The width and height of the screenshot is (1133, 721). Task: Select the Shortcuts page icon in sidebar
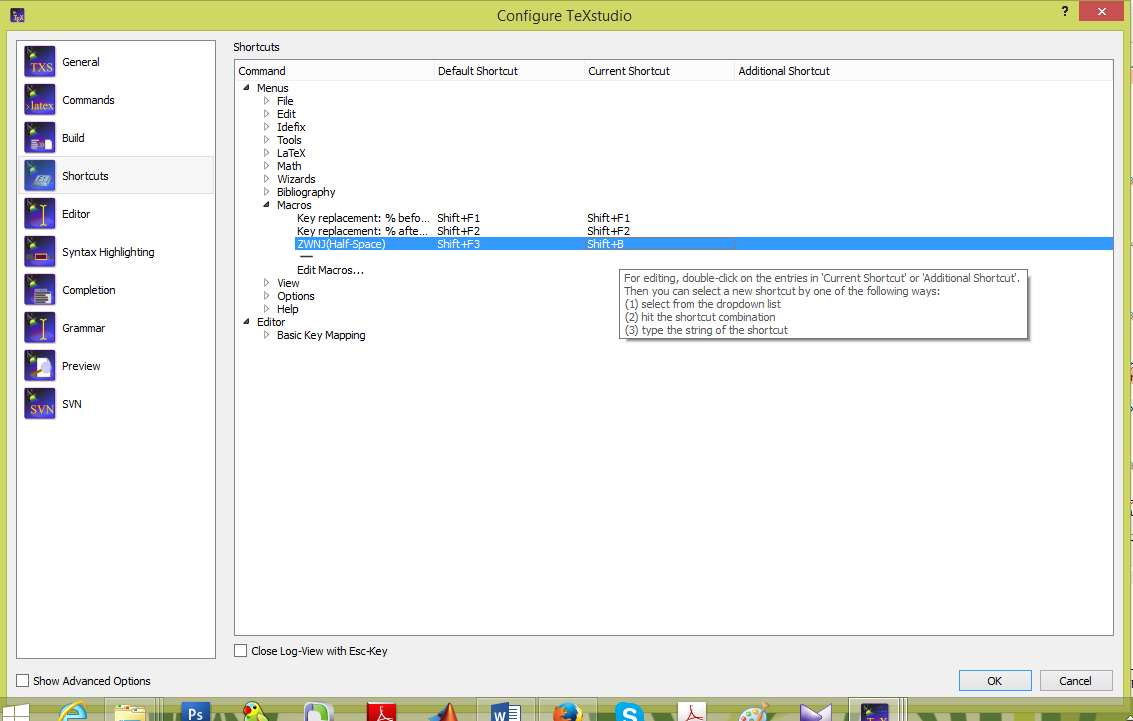point(40,176)
